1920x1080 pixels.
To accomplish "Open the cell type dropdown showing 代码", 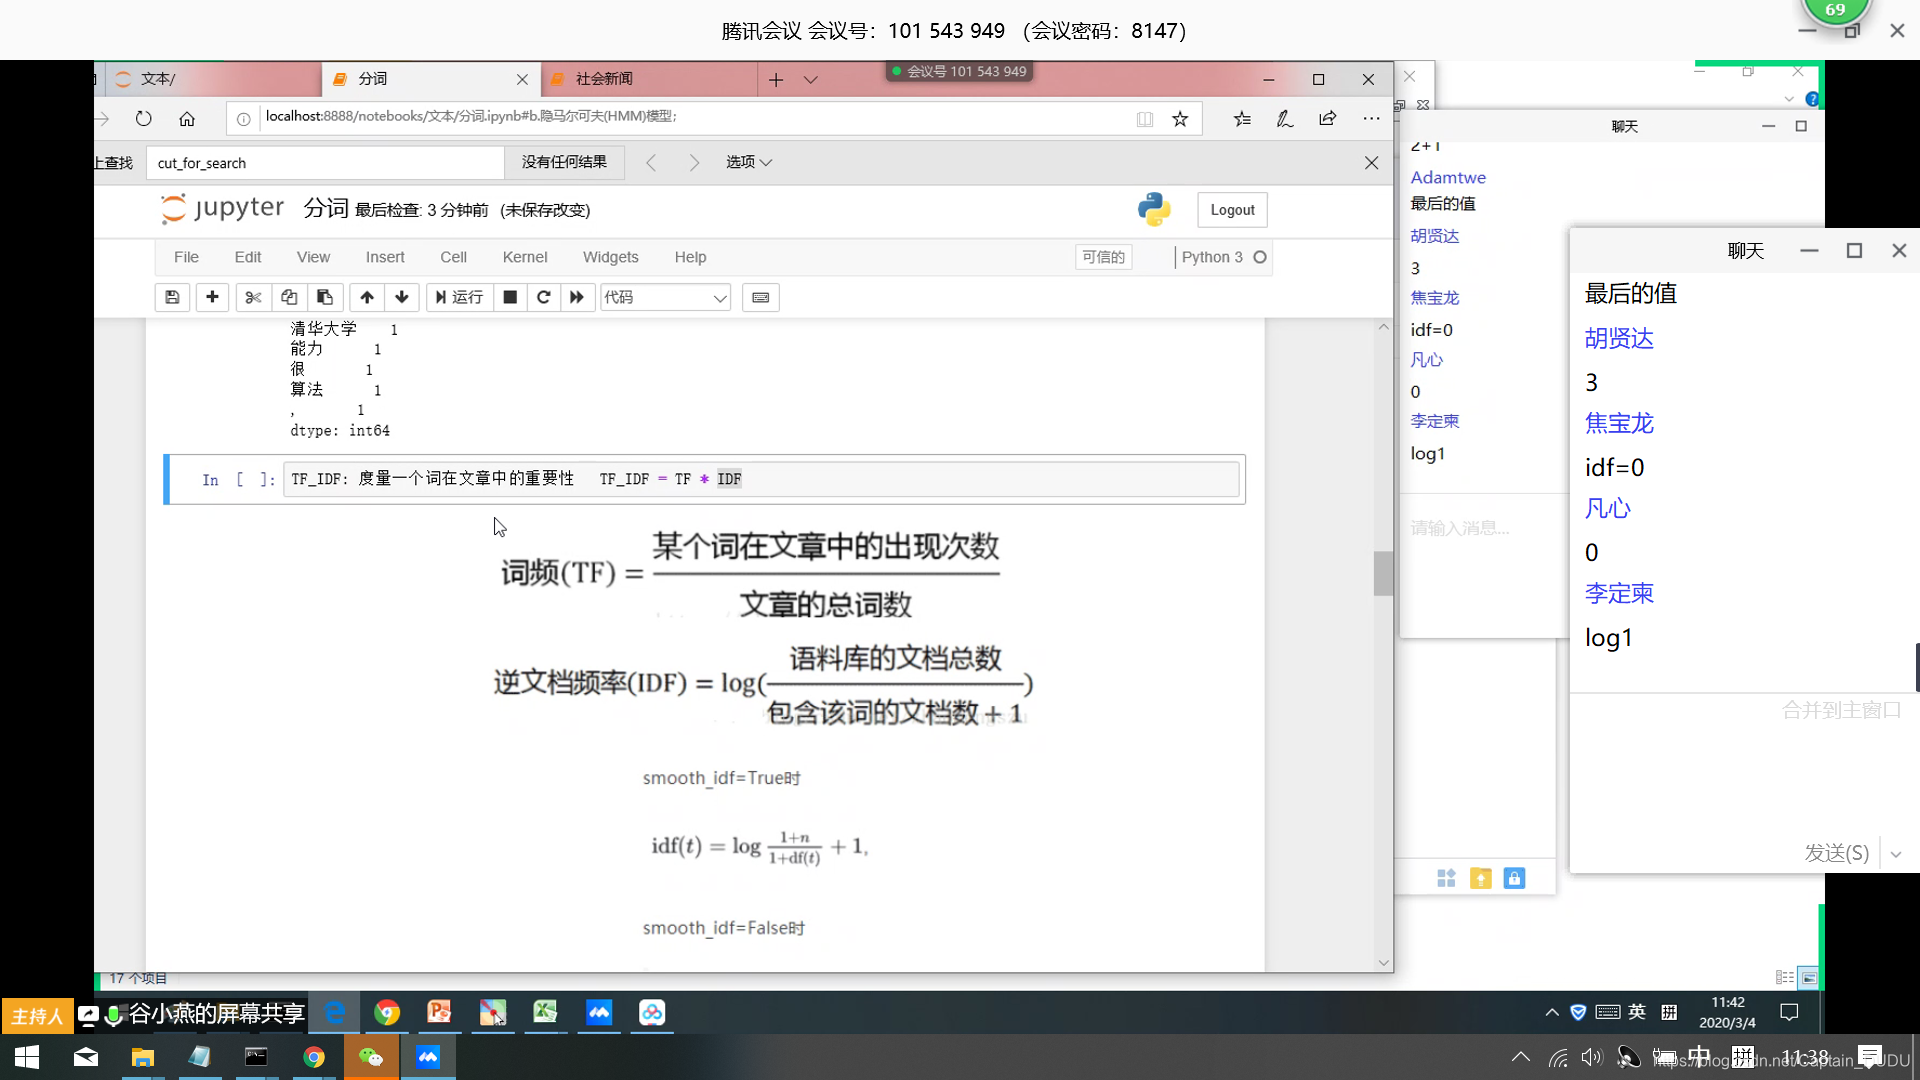I will click(665, 297).
